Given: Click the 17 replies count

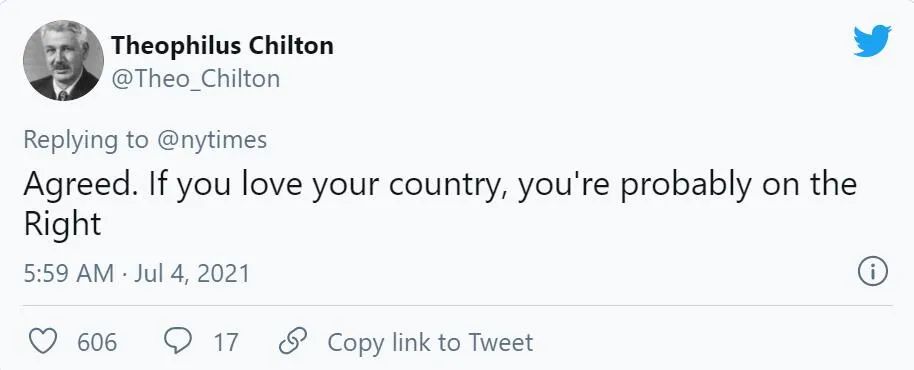Looking at the screenshot, I should (x=226, y=342).
